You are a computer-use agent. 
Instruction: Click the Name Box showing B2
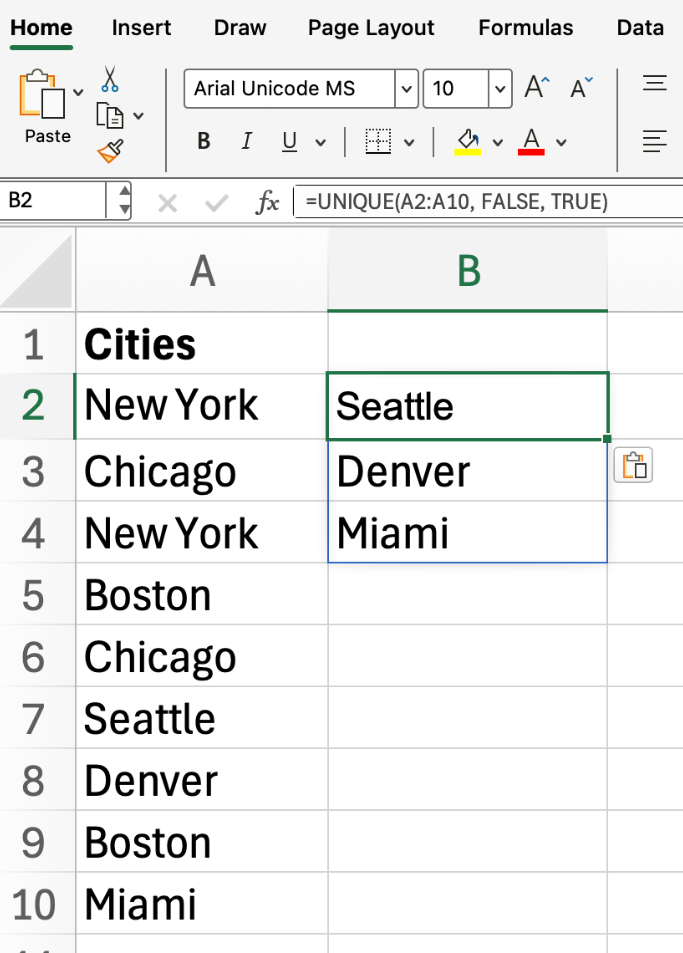[x=55, y=201]
